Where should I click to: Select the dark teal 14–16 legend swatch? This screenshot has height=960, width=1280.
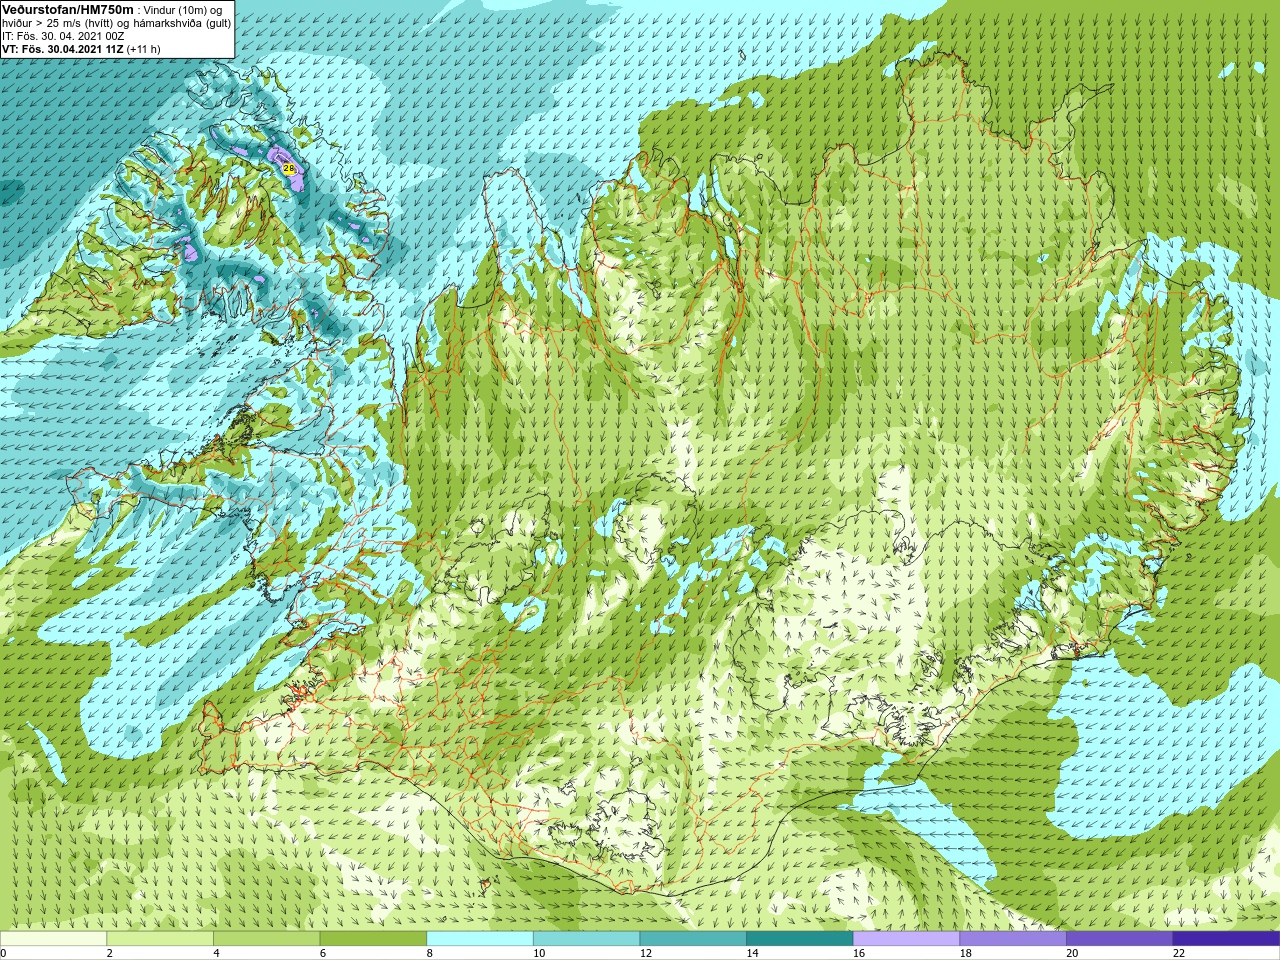[799, 938]
